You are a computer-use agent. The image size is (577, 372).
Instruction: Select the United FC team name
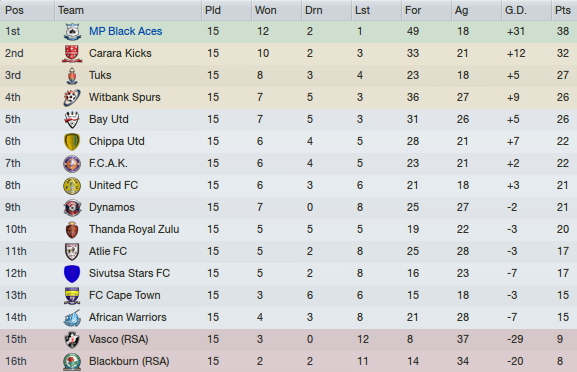tap(113, 185)
